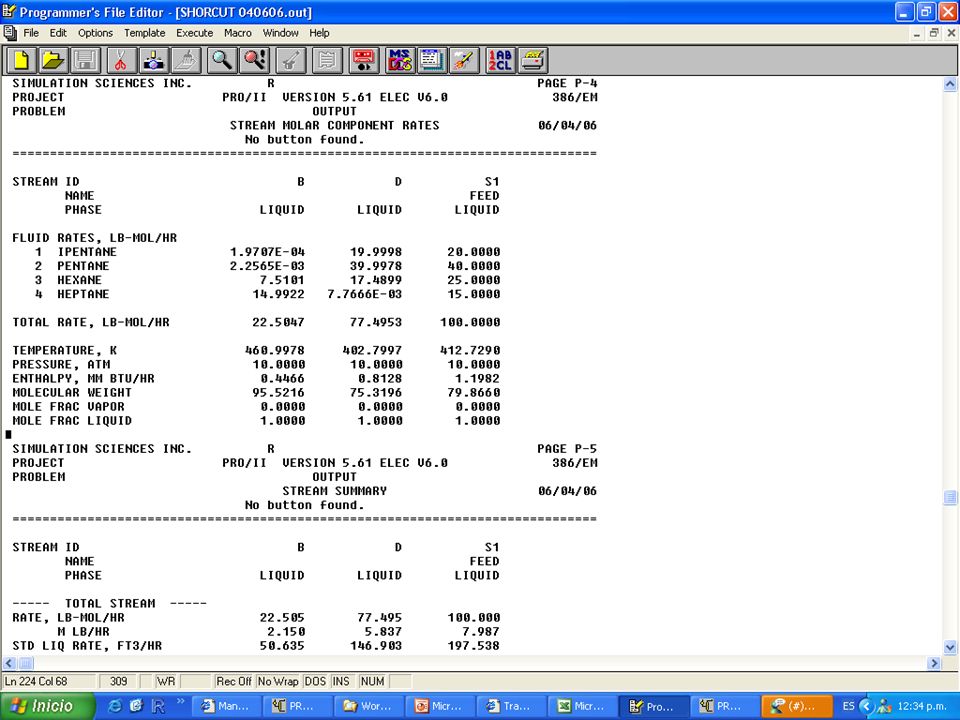The width and height of the screenshot is (960, 720).
Task: Launch Internet Explorer from the quick launch
Action: tap(114, 706)
